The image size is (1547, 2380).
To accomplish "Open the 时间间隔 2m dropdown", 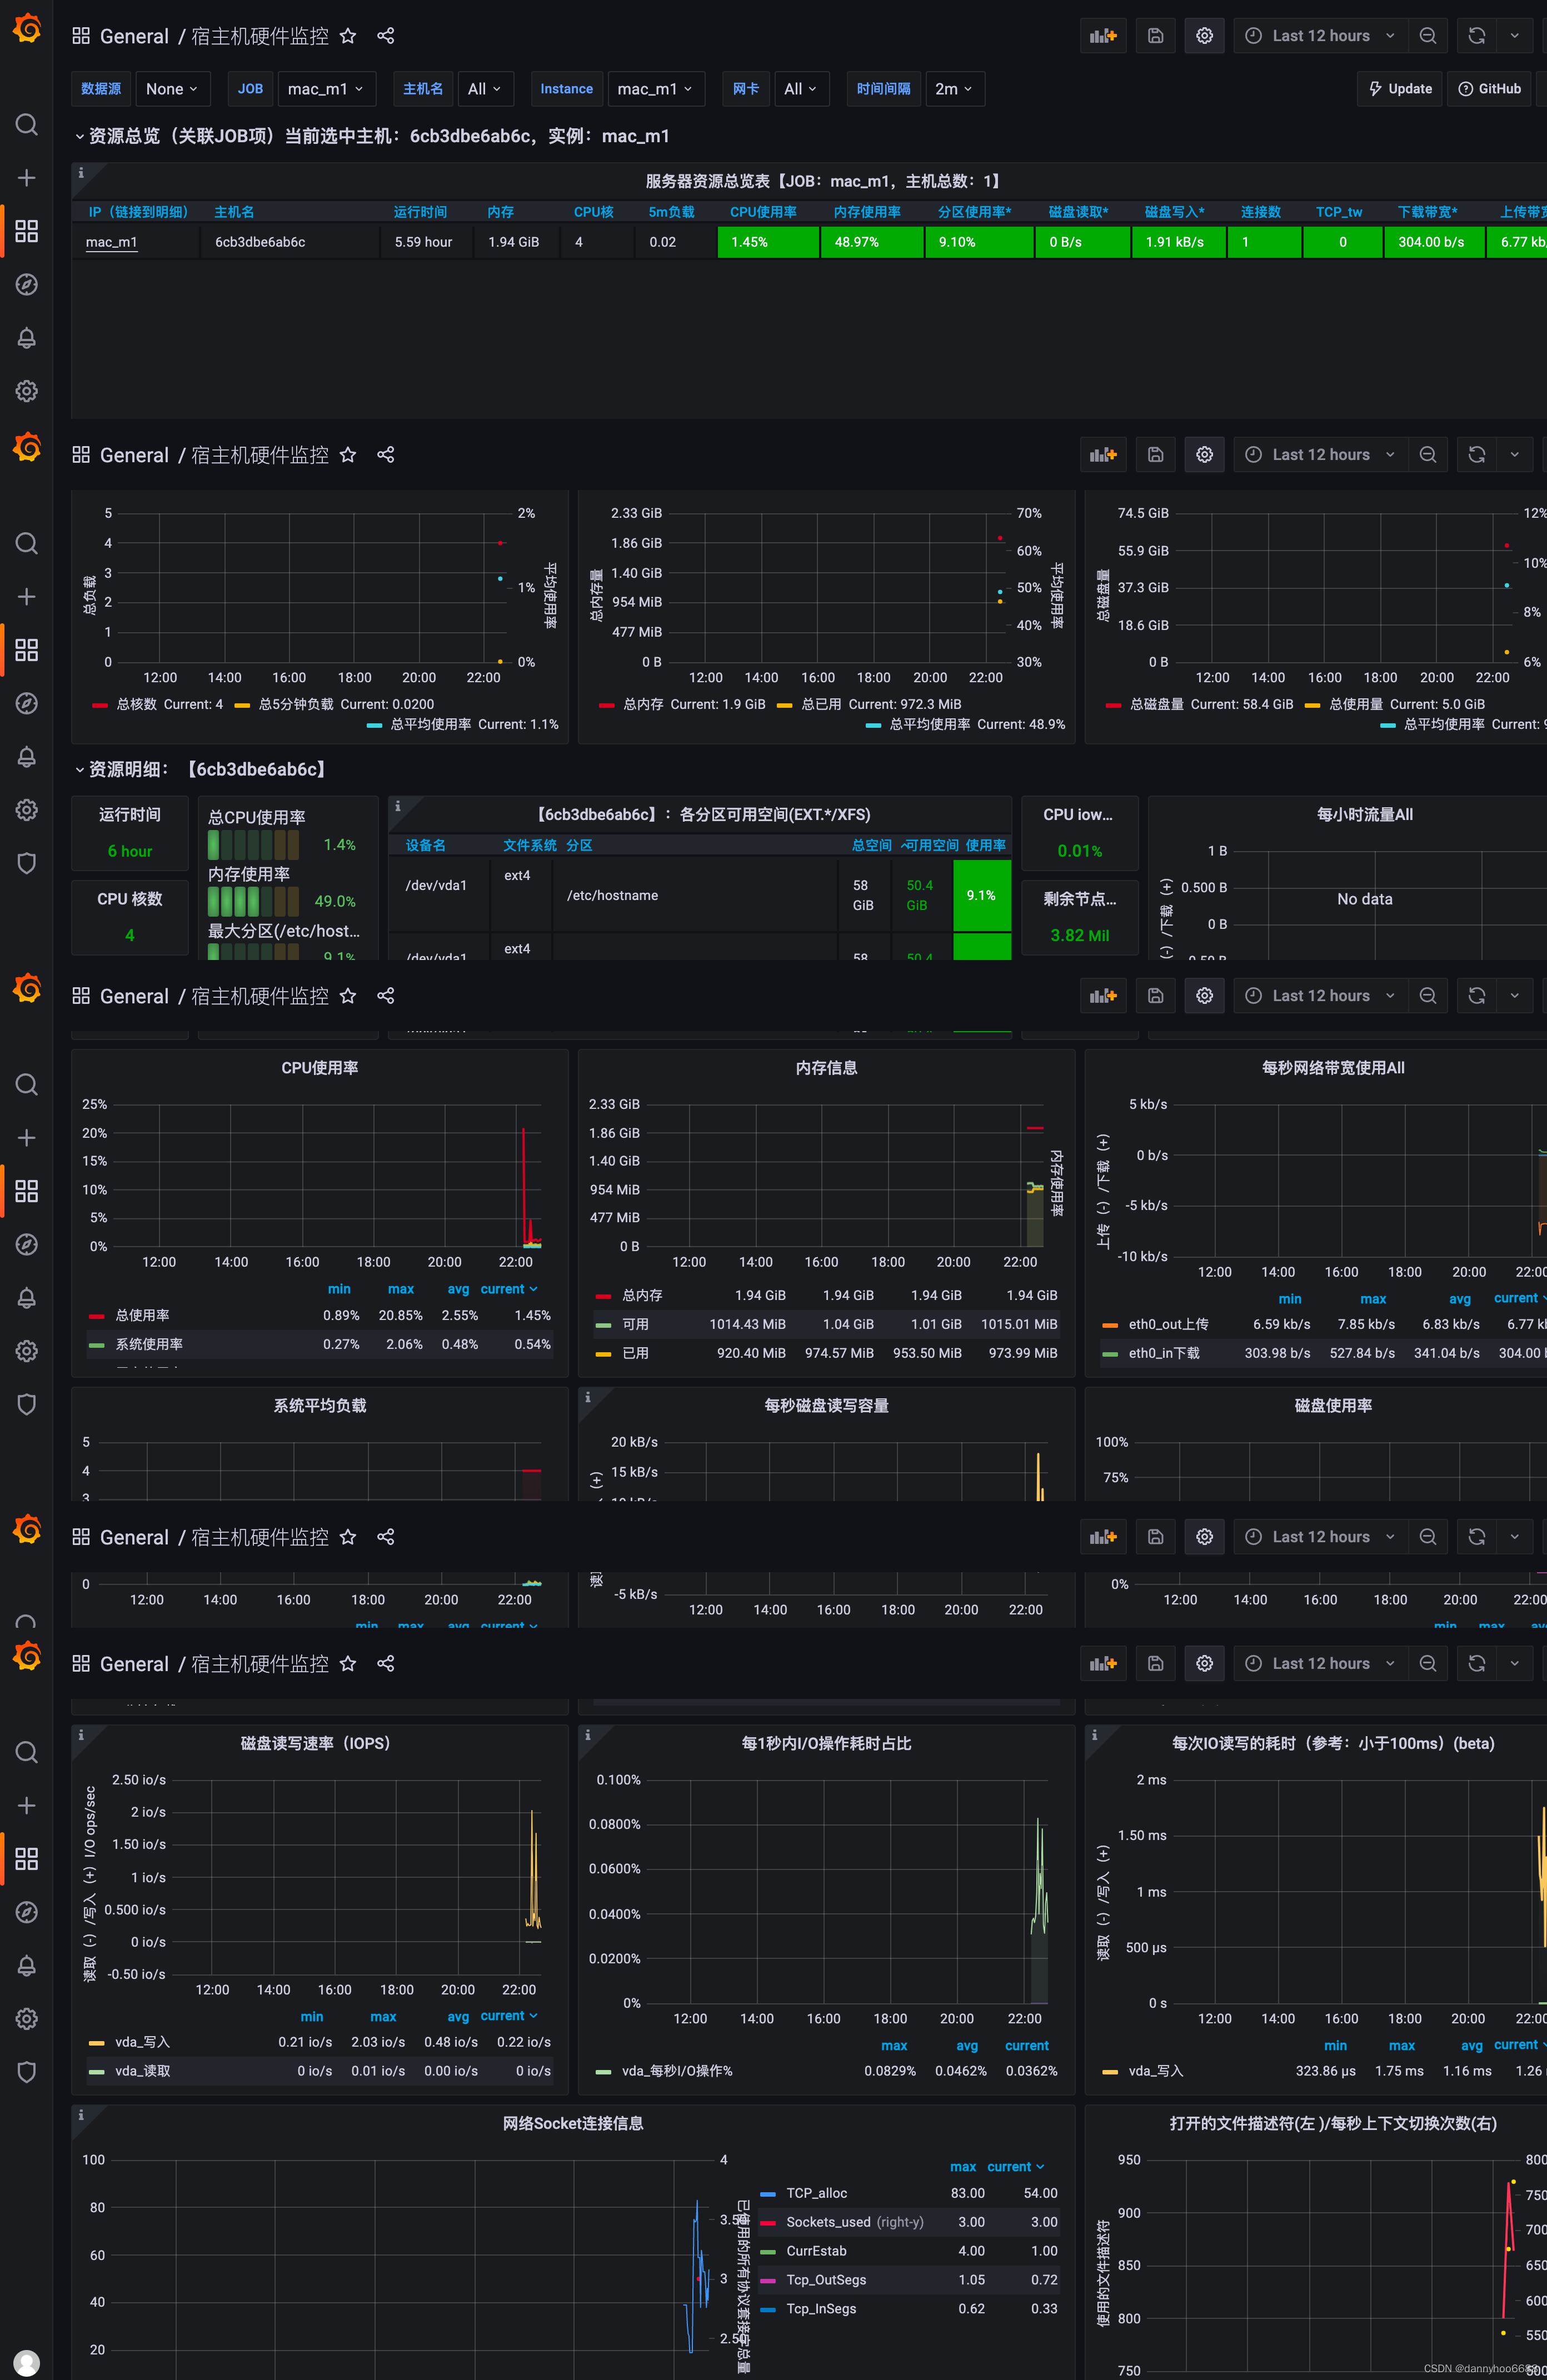I will click(x=953, y=89).
